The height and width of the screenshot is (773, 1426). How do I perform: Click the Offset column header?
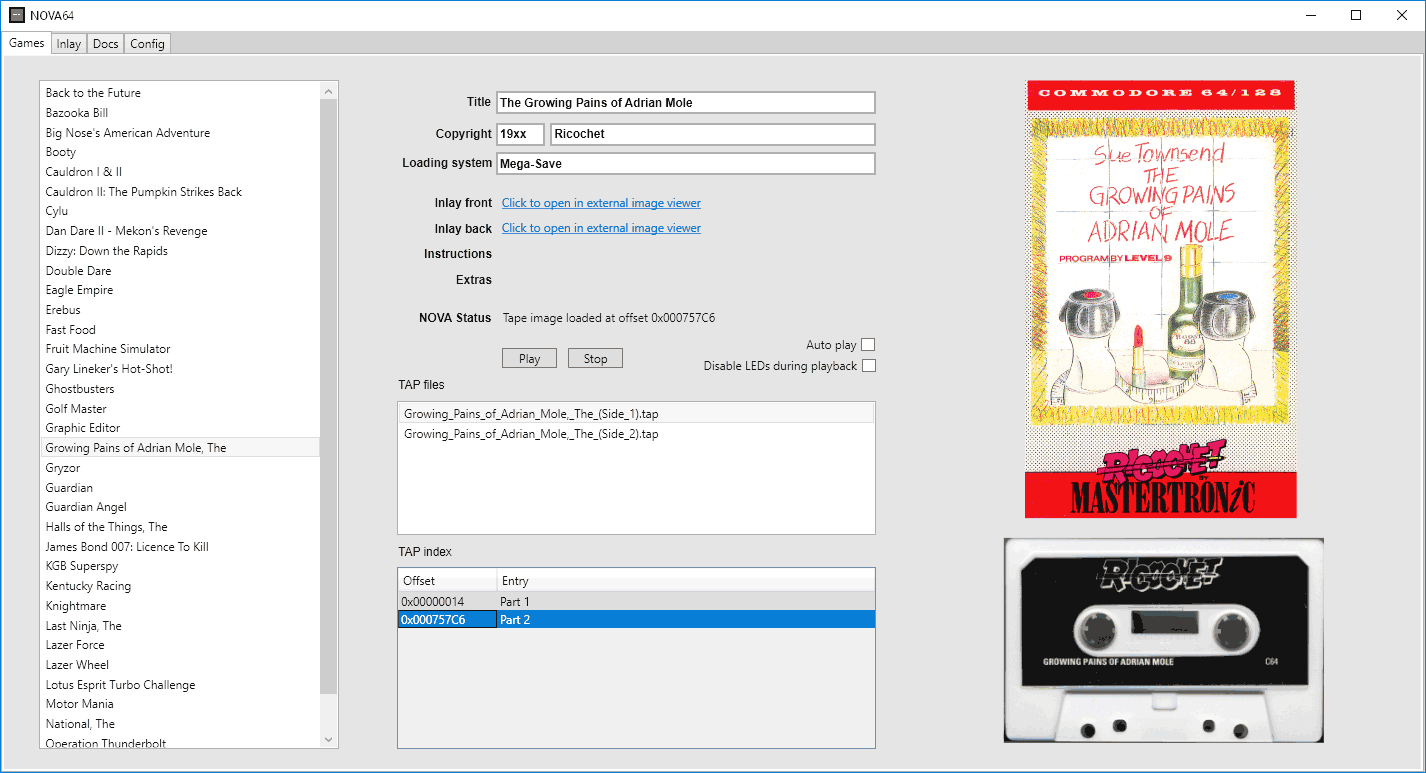point(447,581)
